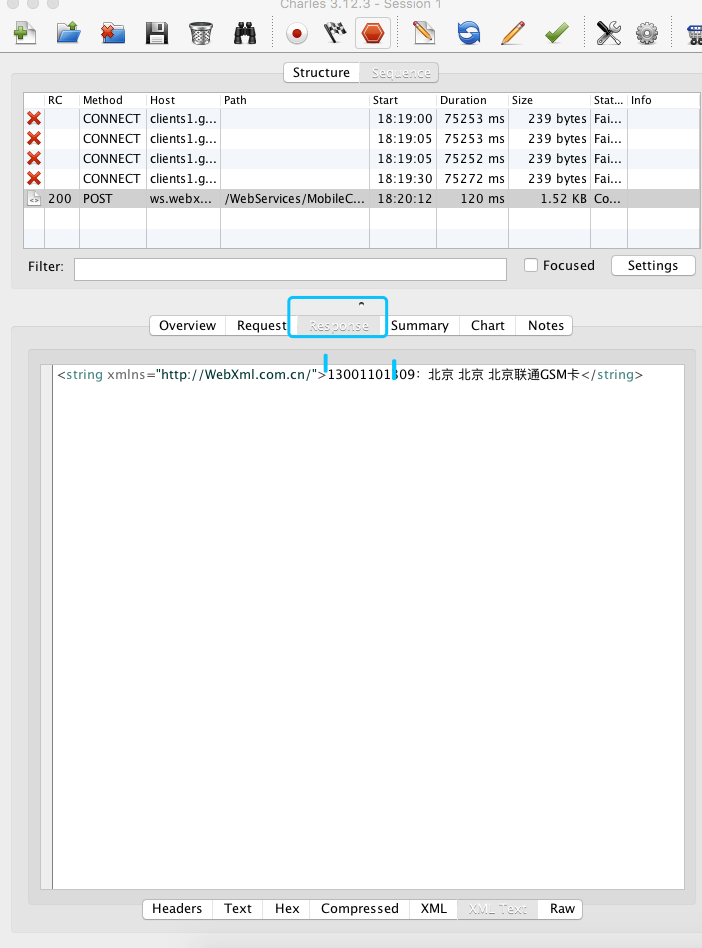Select CONNECT row started at 18:19:00
The height and width of the screenshot is (948, 702).
coord(362,118)
